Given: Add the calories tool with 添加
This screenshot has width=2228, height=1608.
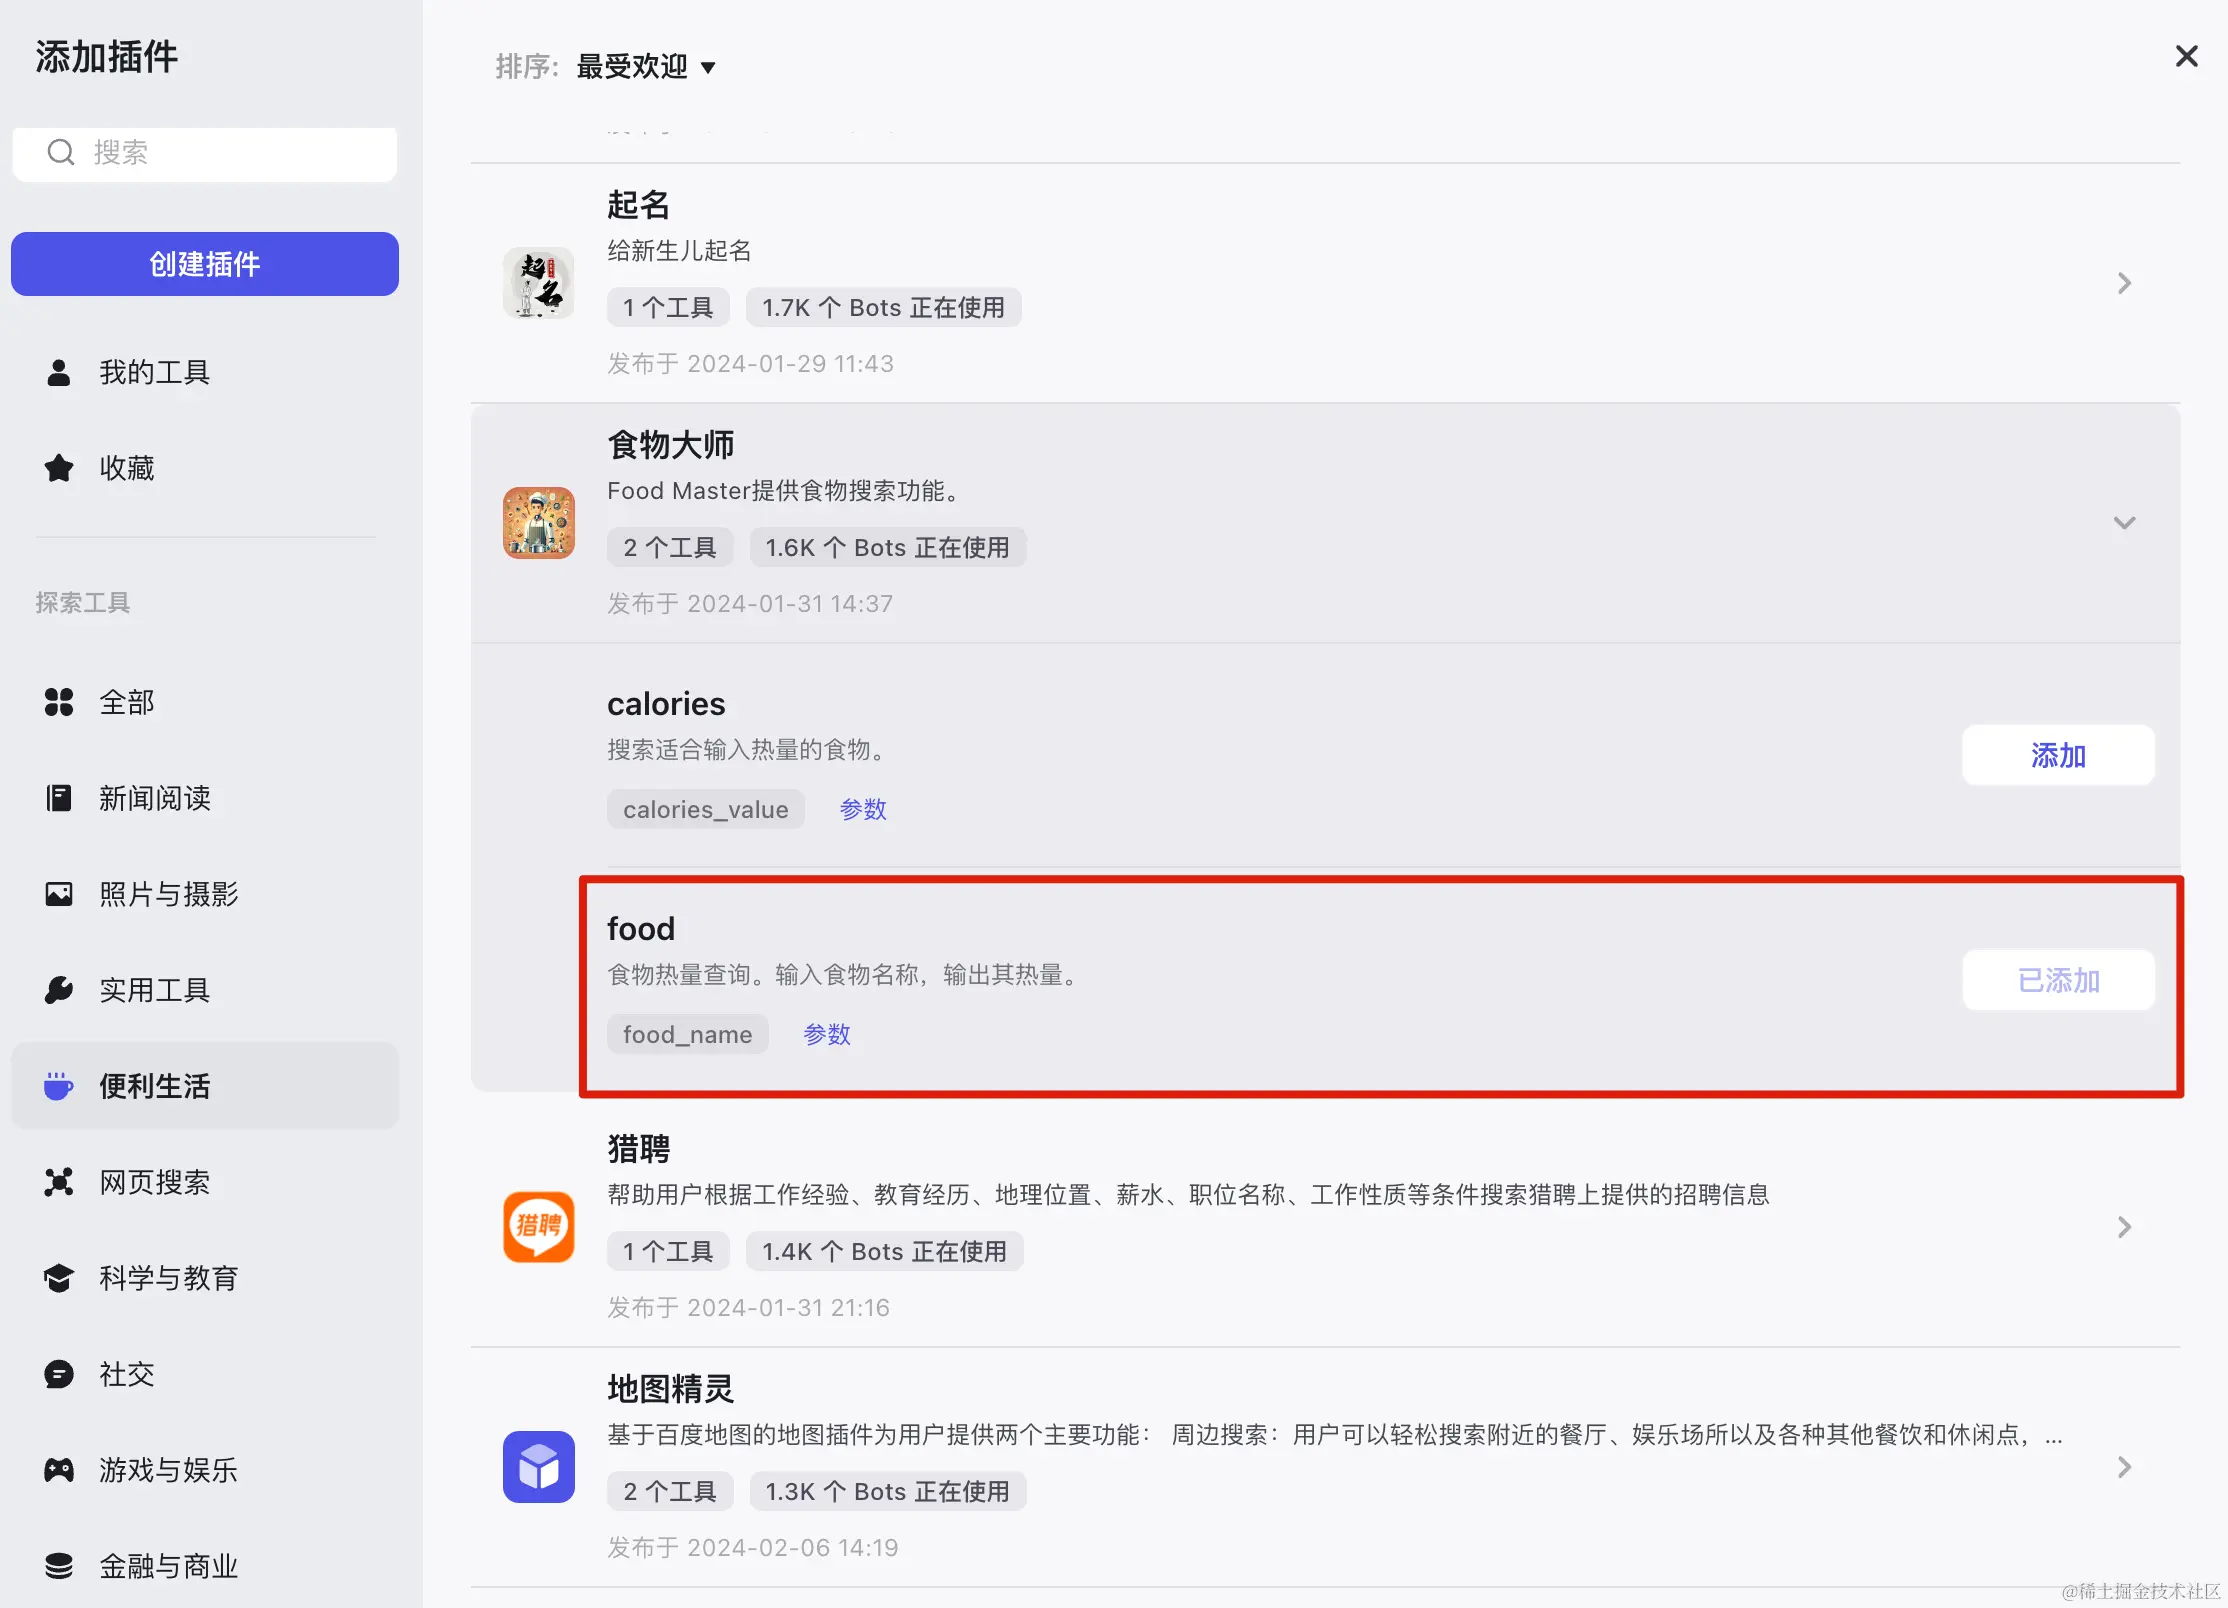Looking at the screenshot, I should 2058,756.
